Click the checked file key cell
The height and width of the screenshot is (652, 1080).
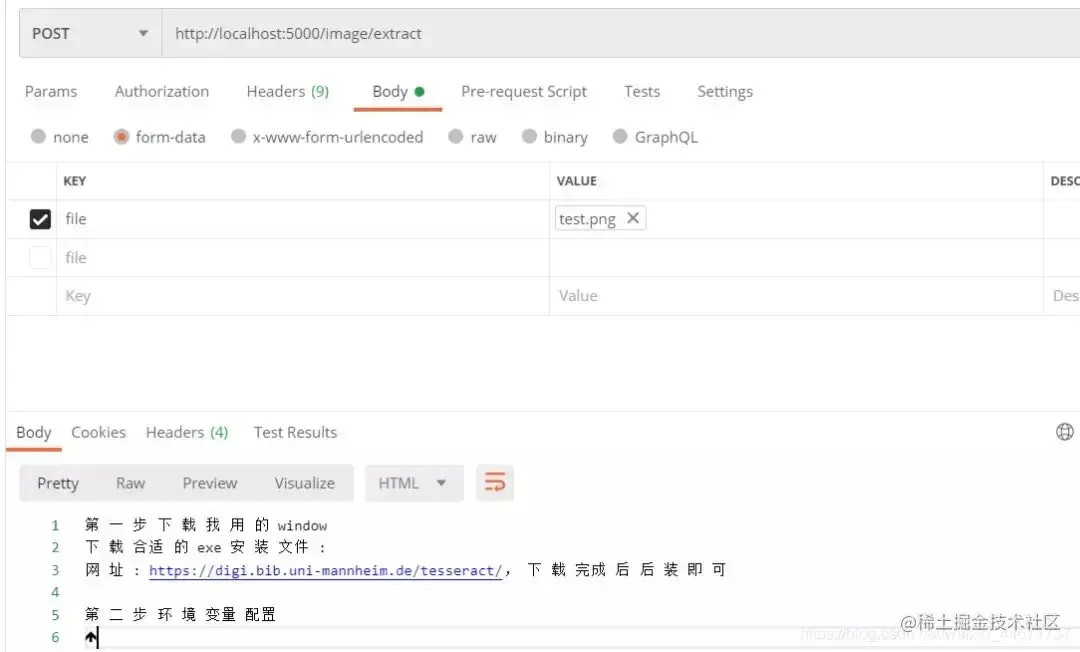(x=303, y=219)
